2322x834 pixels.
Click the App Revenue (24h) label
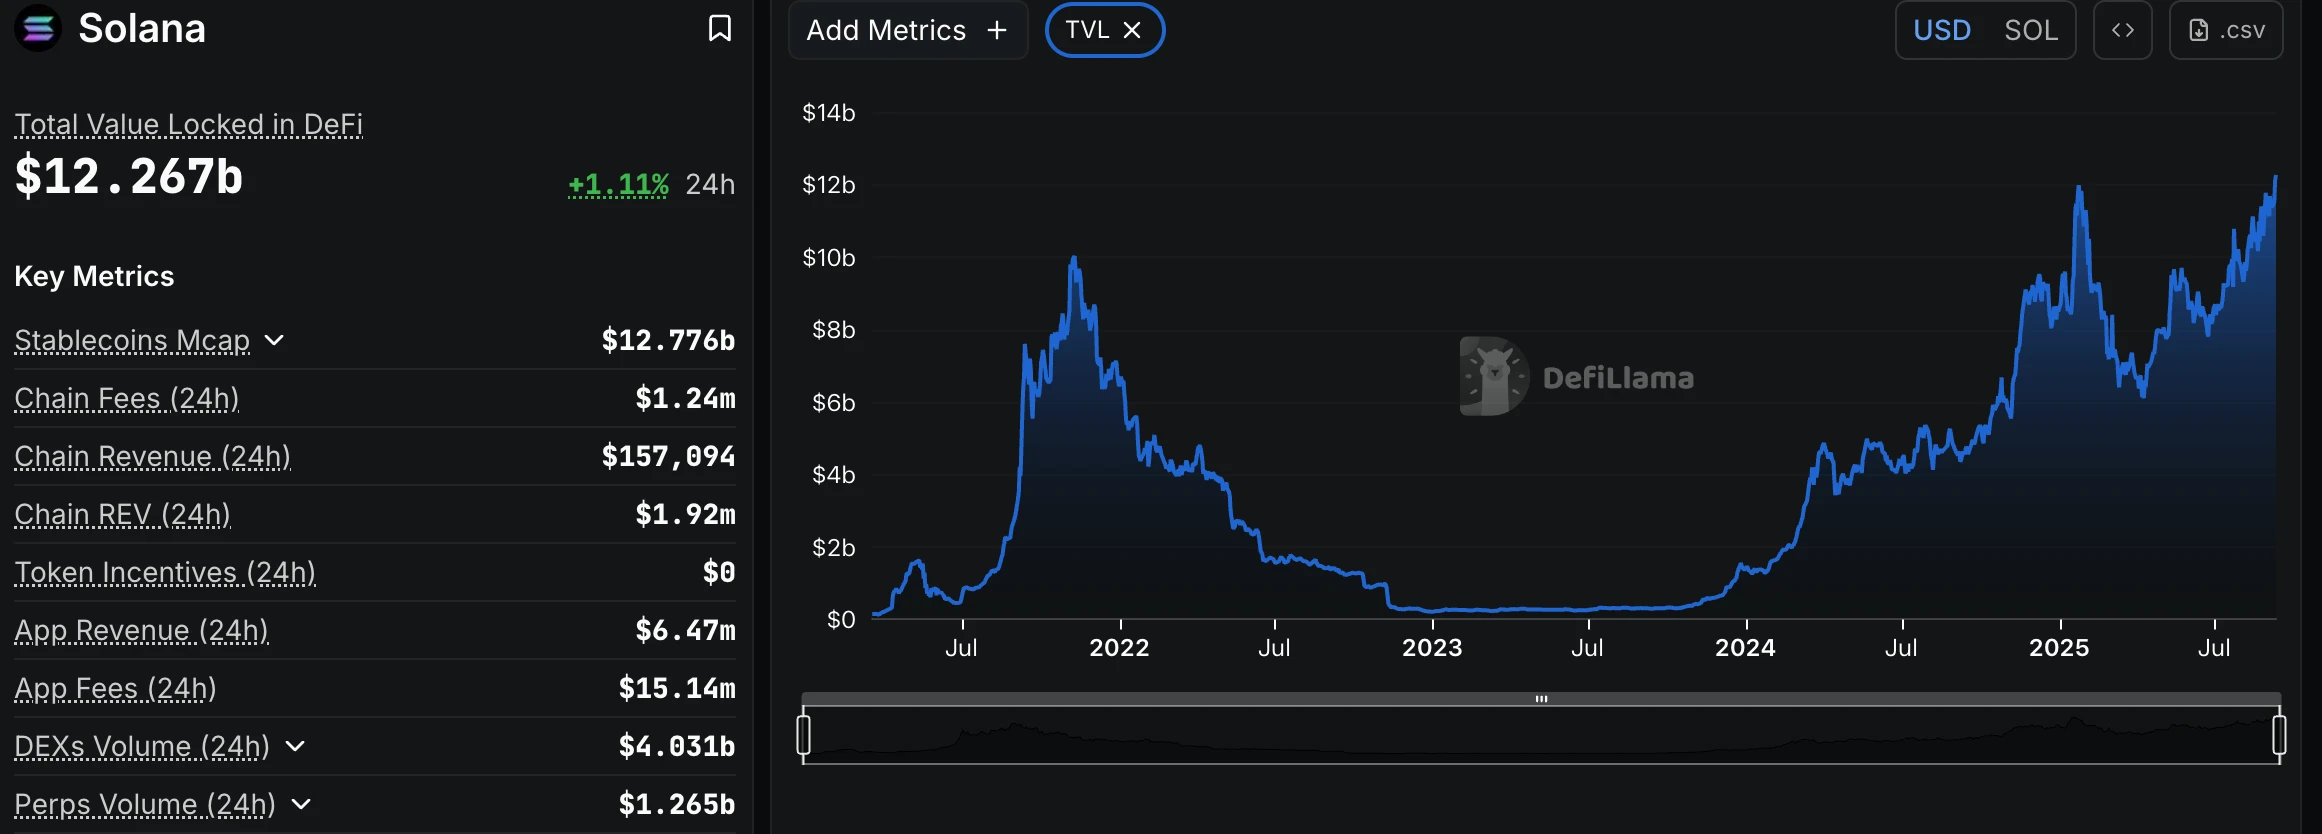(141, 630)
